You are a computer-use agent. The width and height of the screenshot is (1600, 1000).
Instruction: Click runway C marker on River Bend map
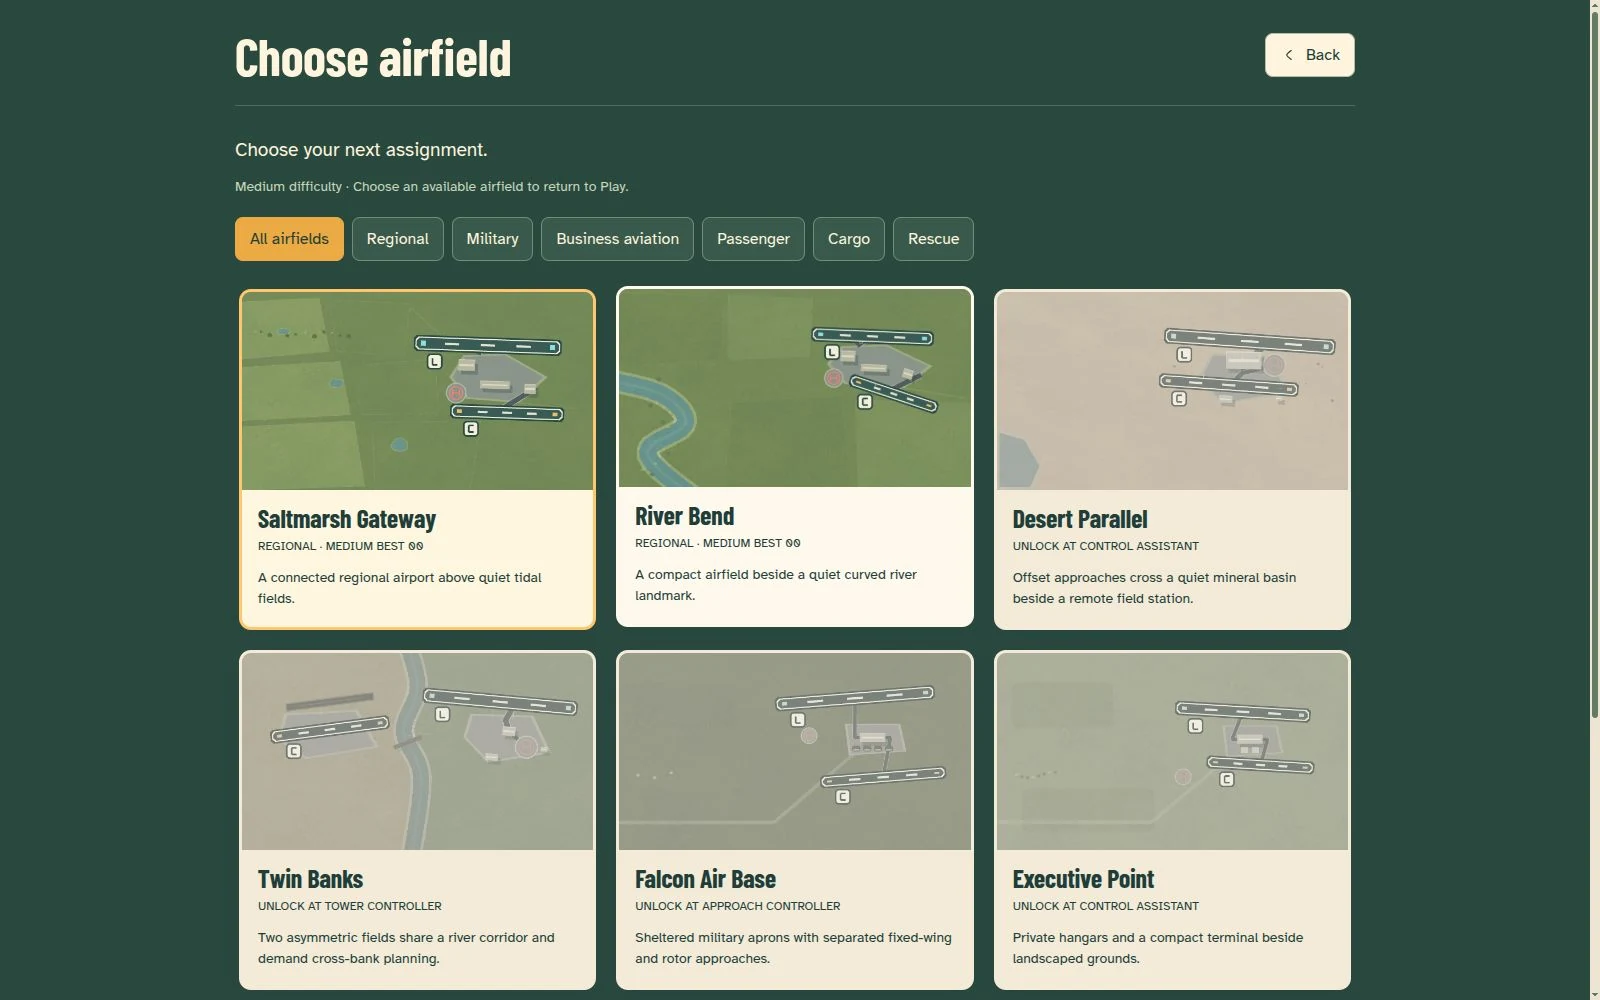click(x=865, y=402)
